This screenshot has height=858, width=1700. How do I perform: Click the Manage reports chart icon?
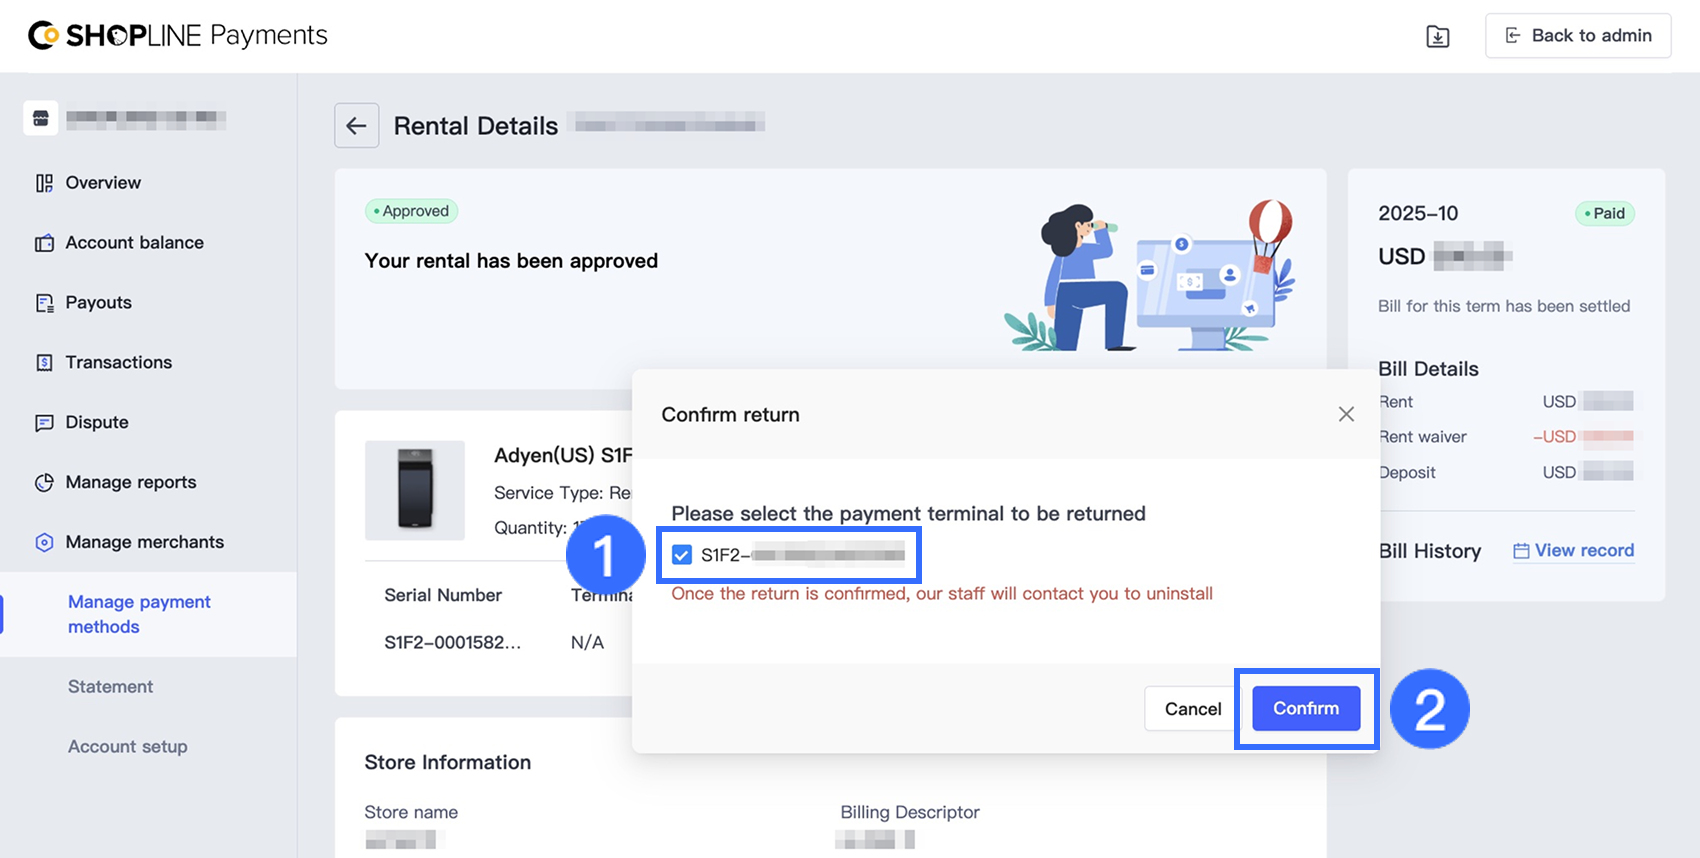[44, 483]
